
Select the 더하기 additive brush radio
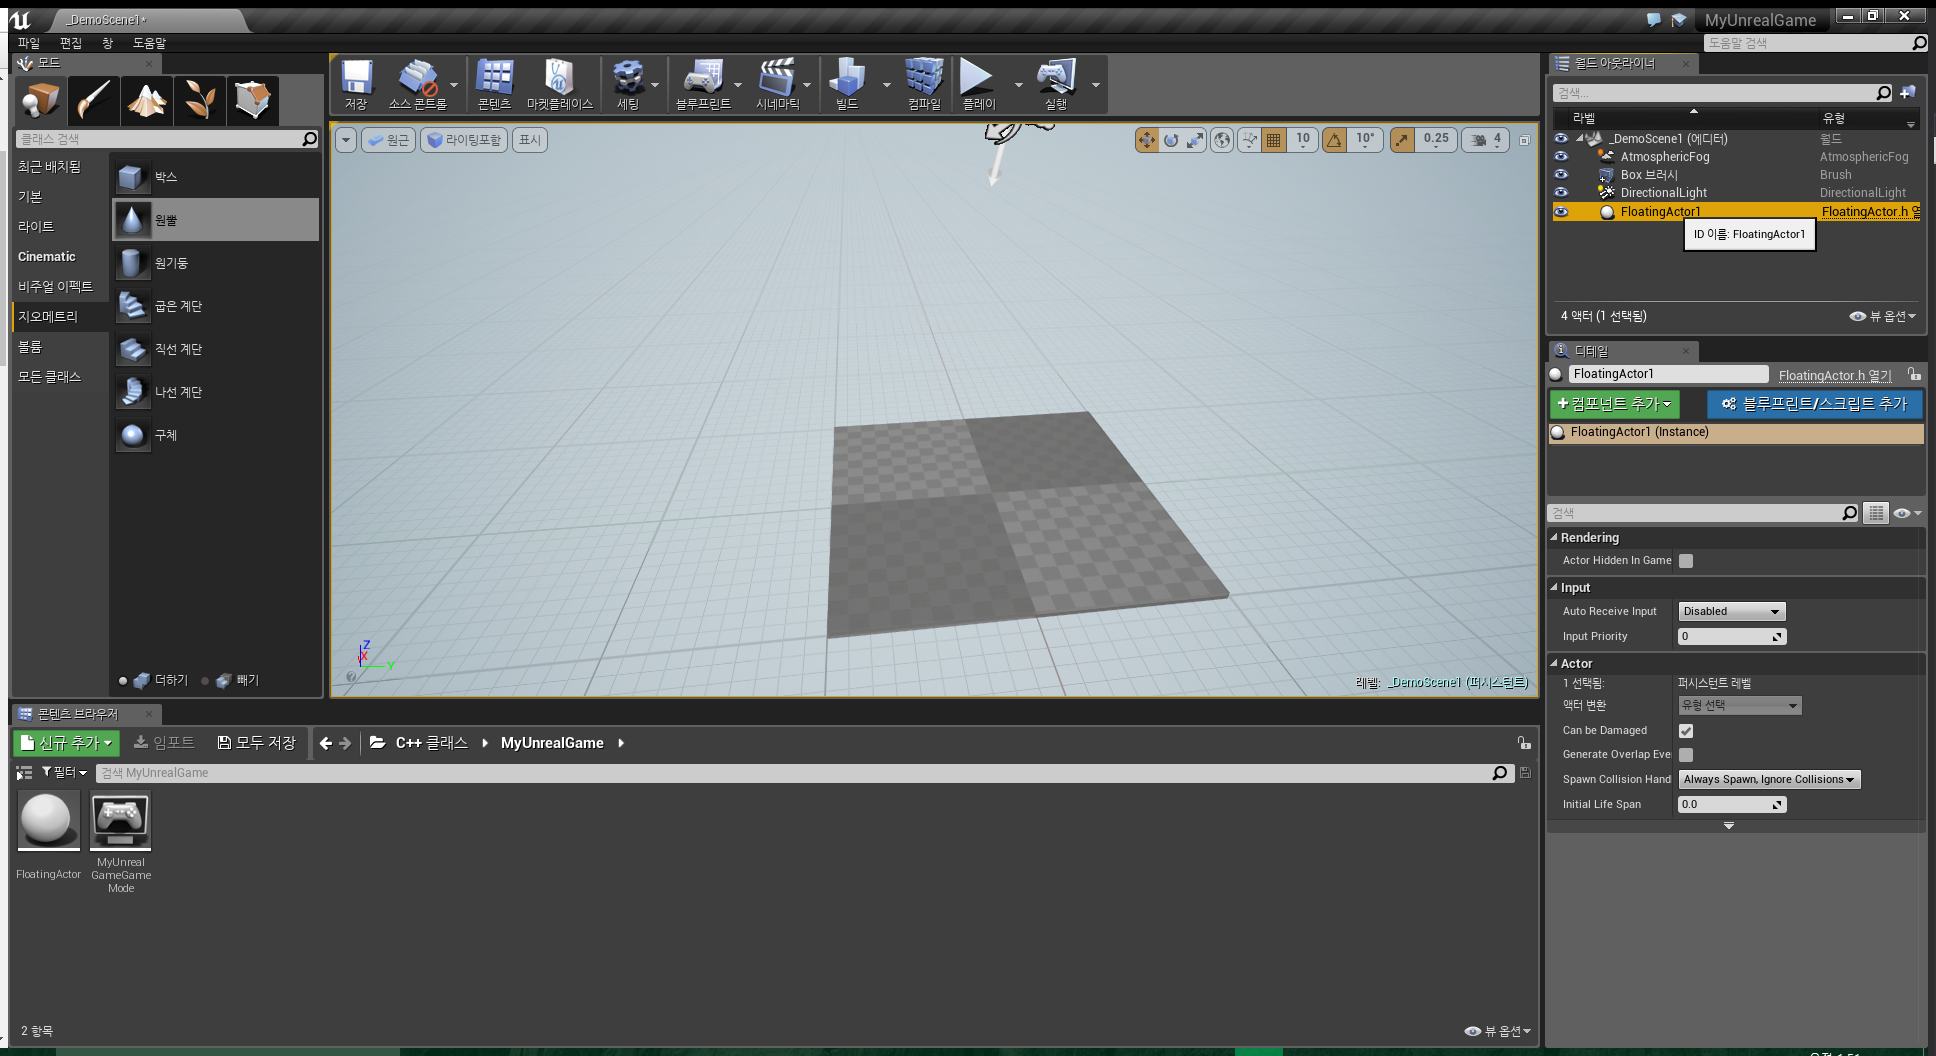[123, 681]
